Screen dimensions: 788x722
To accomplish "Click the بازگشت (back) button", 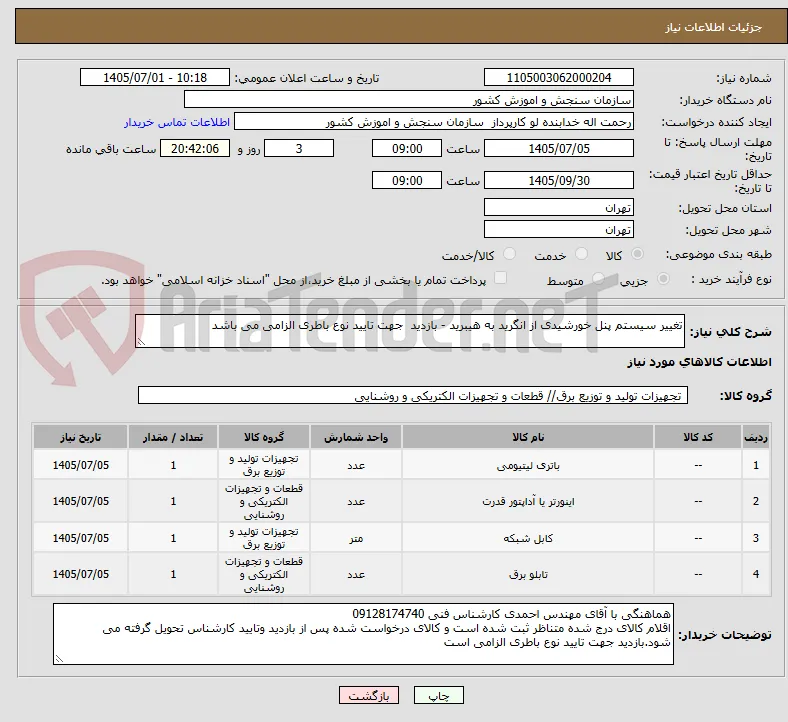I will tap(369, 695).
